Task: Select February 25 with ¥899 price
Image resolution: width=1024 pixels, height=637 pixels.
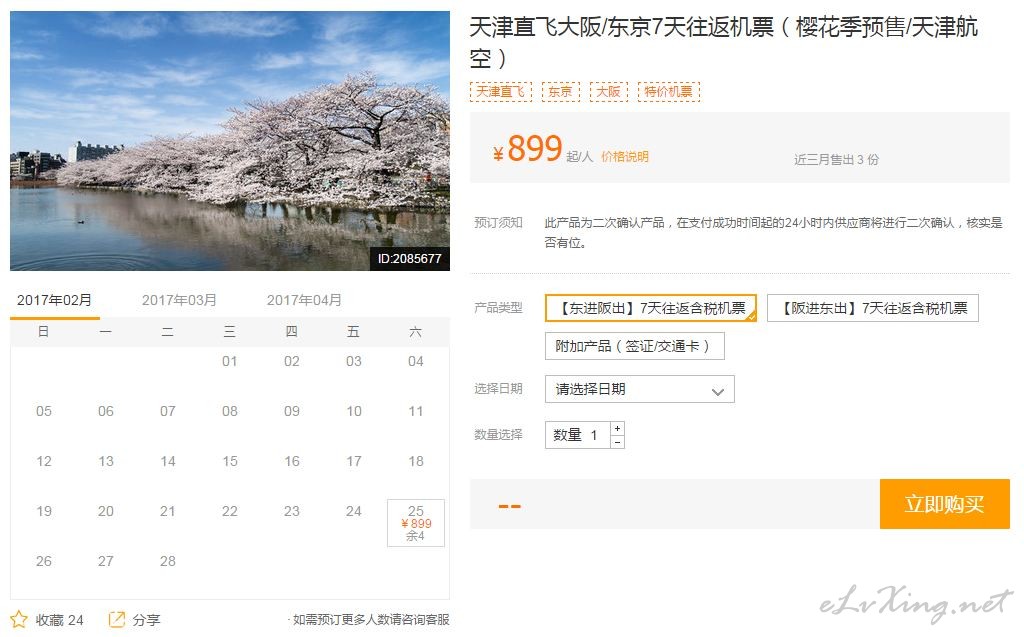Action: pos(416,523)
